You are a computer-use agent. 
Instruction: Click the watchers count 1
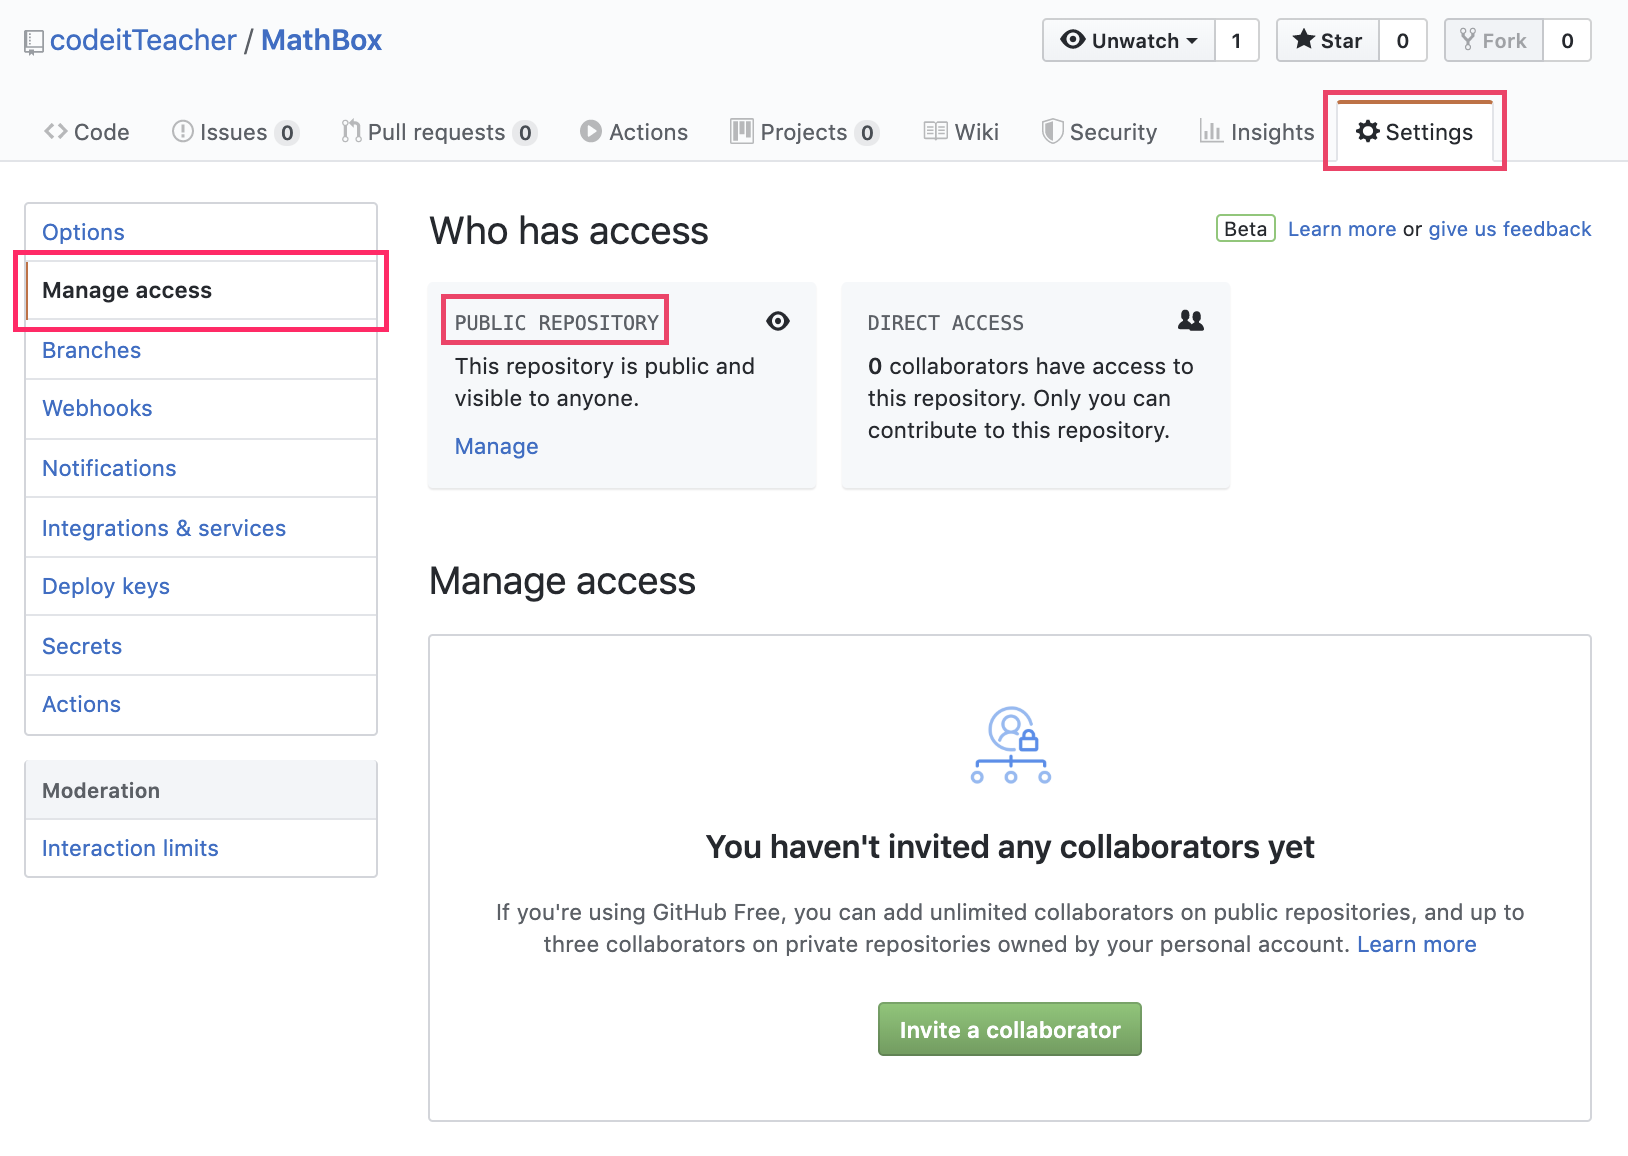click(1236, 40)
